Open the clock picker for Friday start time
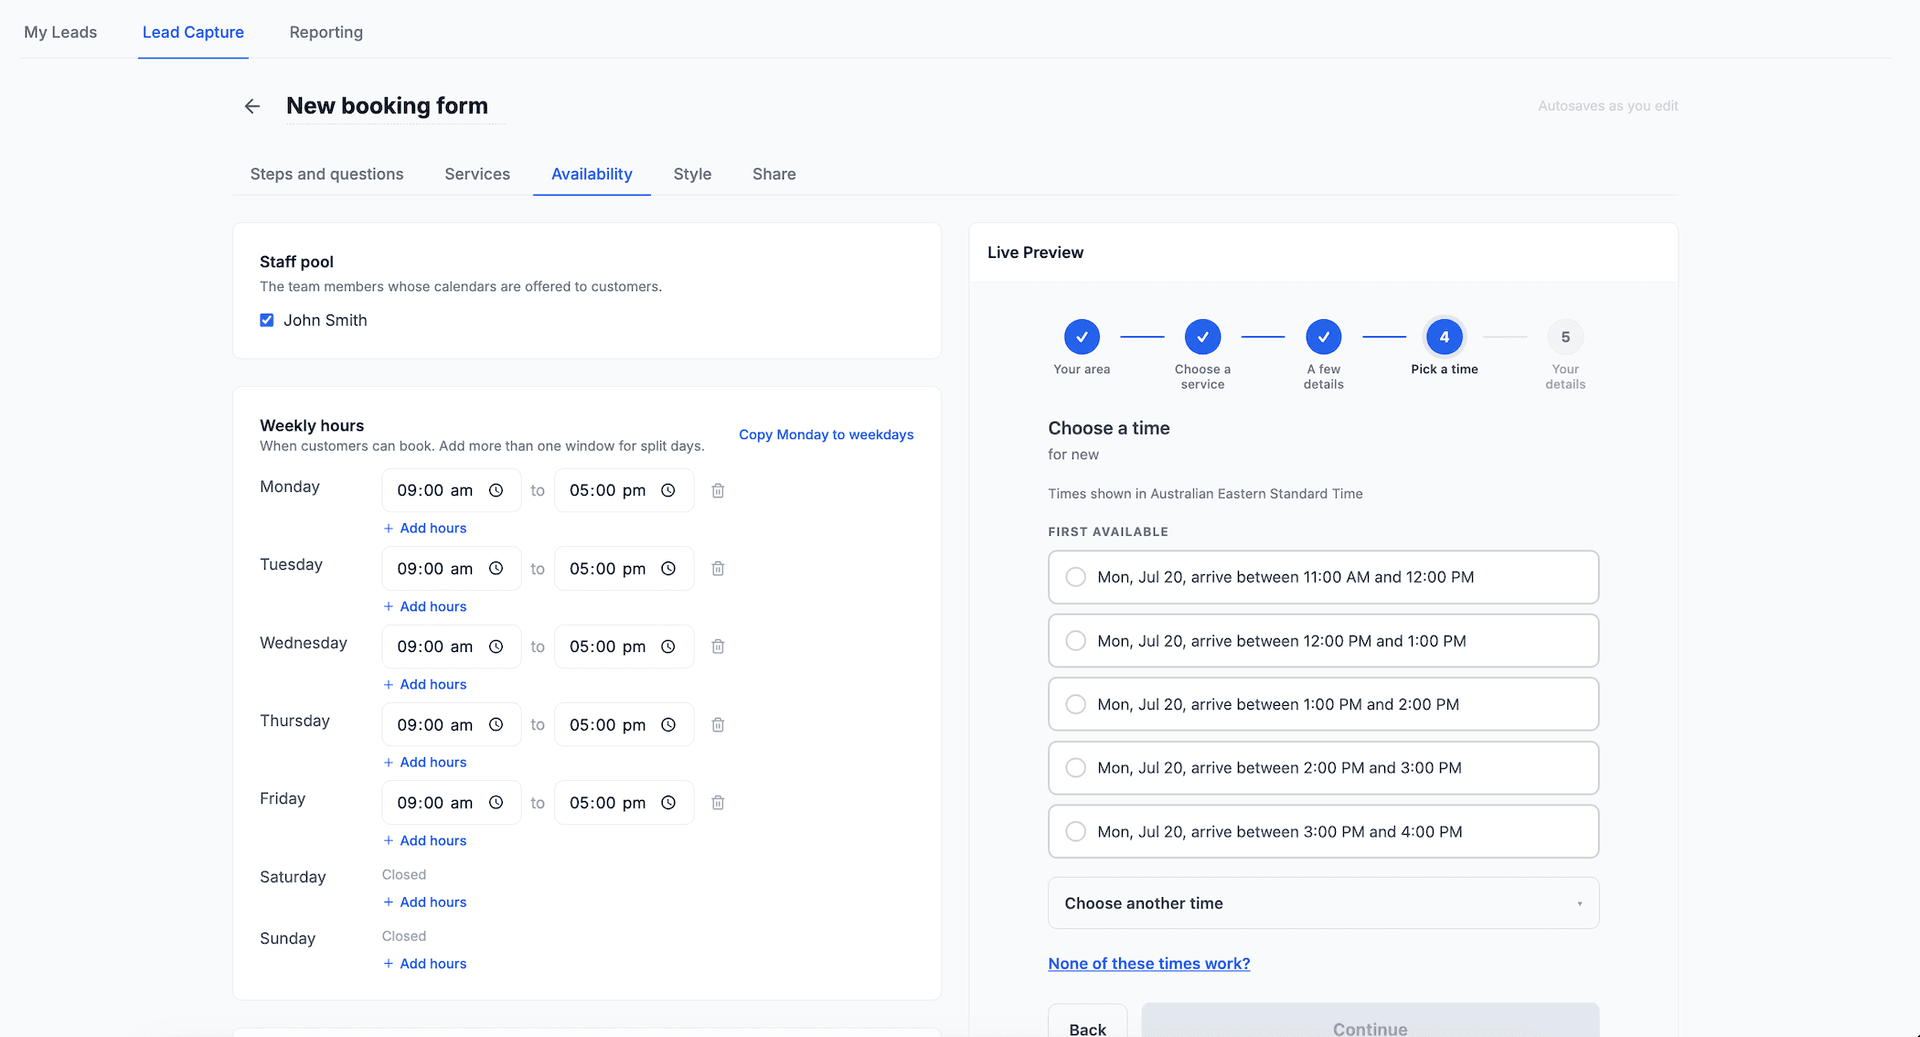 pyautogui.click(x=496, y=802)
